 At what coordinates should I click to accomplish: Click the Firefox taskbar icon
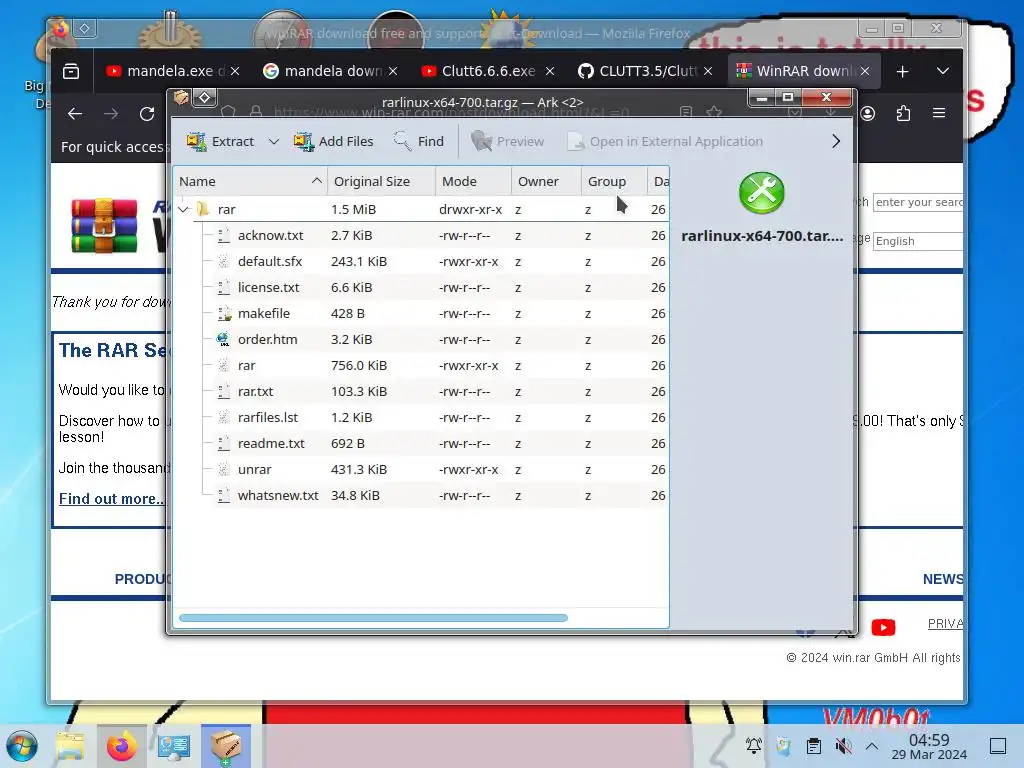point(121,746)
